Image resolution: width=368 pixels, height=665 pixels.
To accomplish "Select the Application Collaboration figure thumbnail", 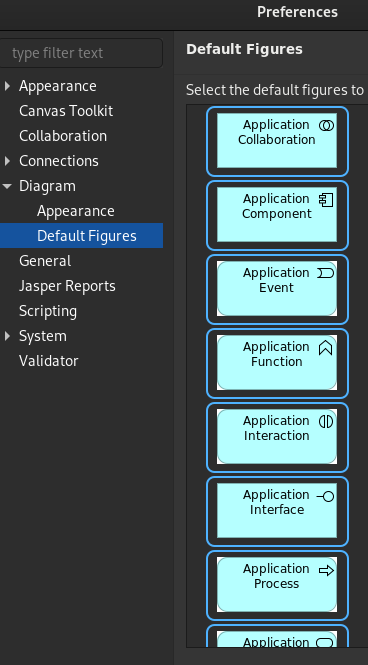I will (277, 140).
